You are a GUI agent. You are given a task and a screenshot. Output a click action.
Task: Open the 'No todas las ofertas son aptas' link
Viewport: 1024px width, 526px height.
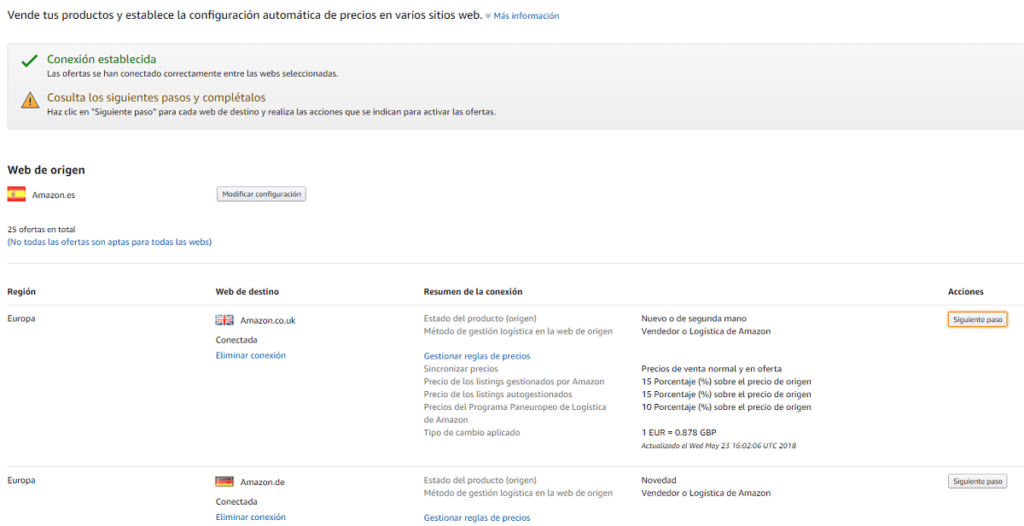[x=109, y=242]
